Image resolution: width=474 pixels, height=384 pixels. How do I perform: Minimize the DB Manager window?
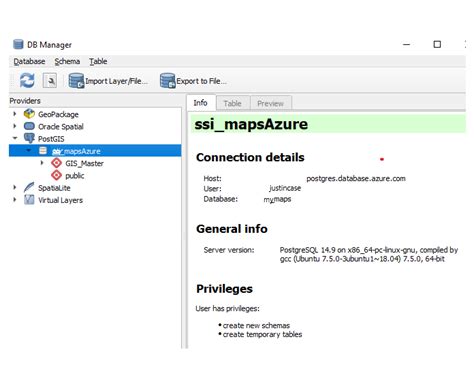[407, 44]
